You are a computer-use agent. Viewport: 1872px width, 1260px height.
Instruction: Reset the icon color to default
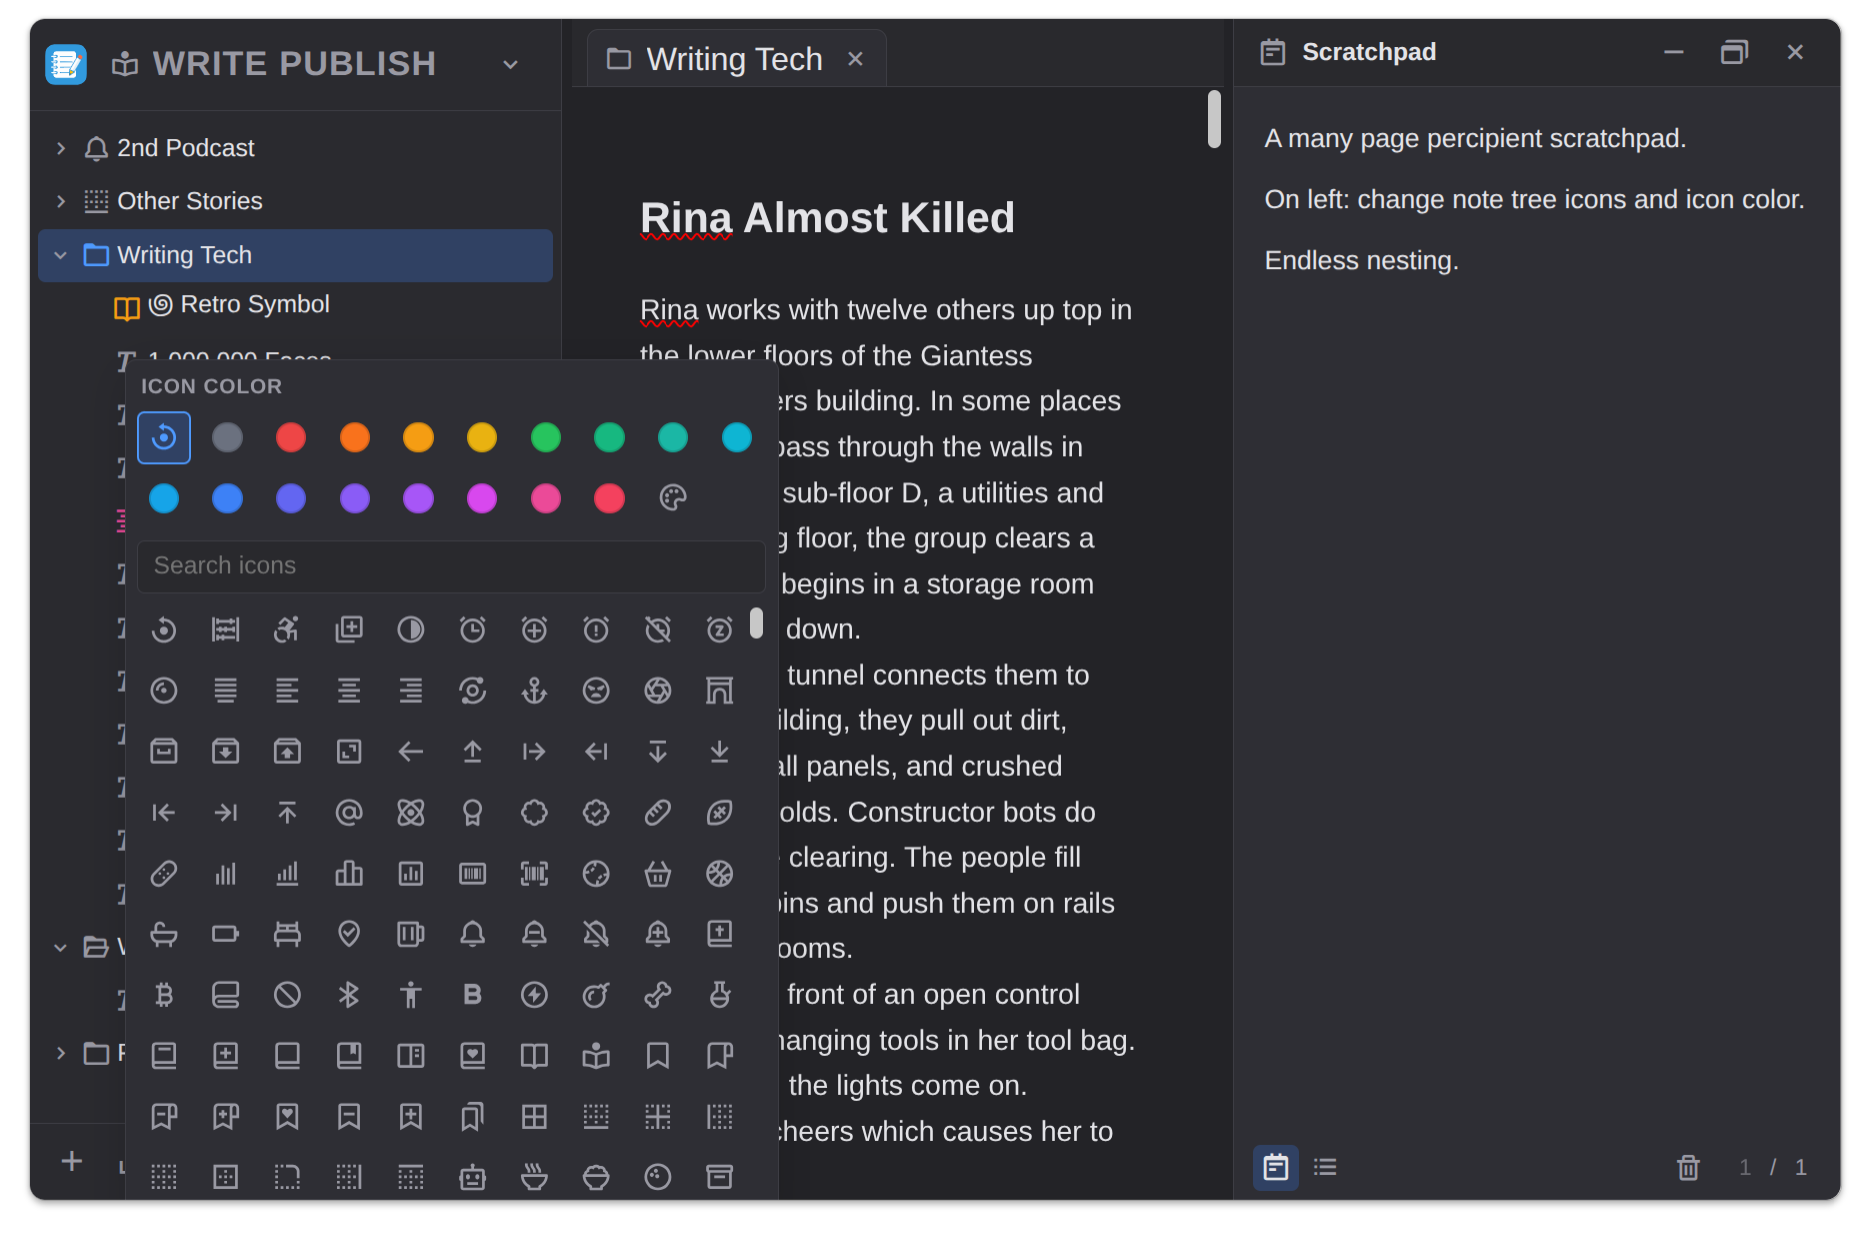[164, 437]
